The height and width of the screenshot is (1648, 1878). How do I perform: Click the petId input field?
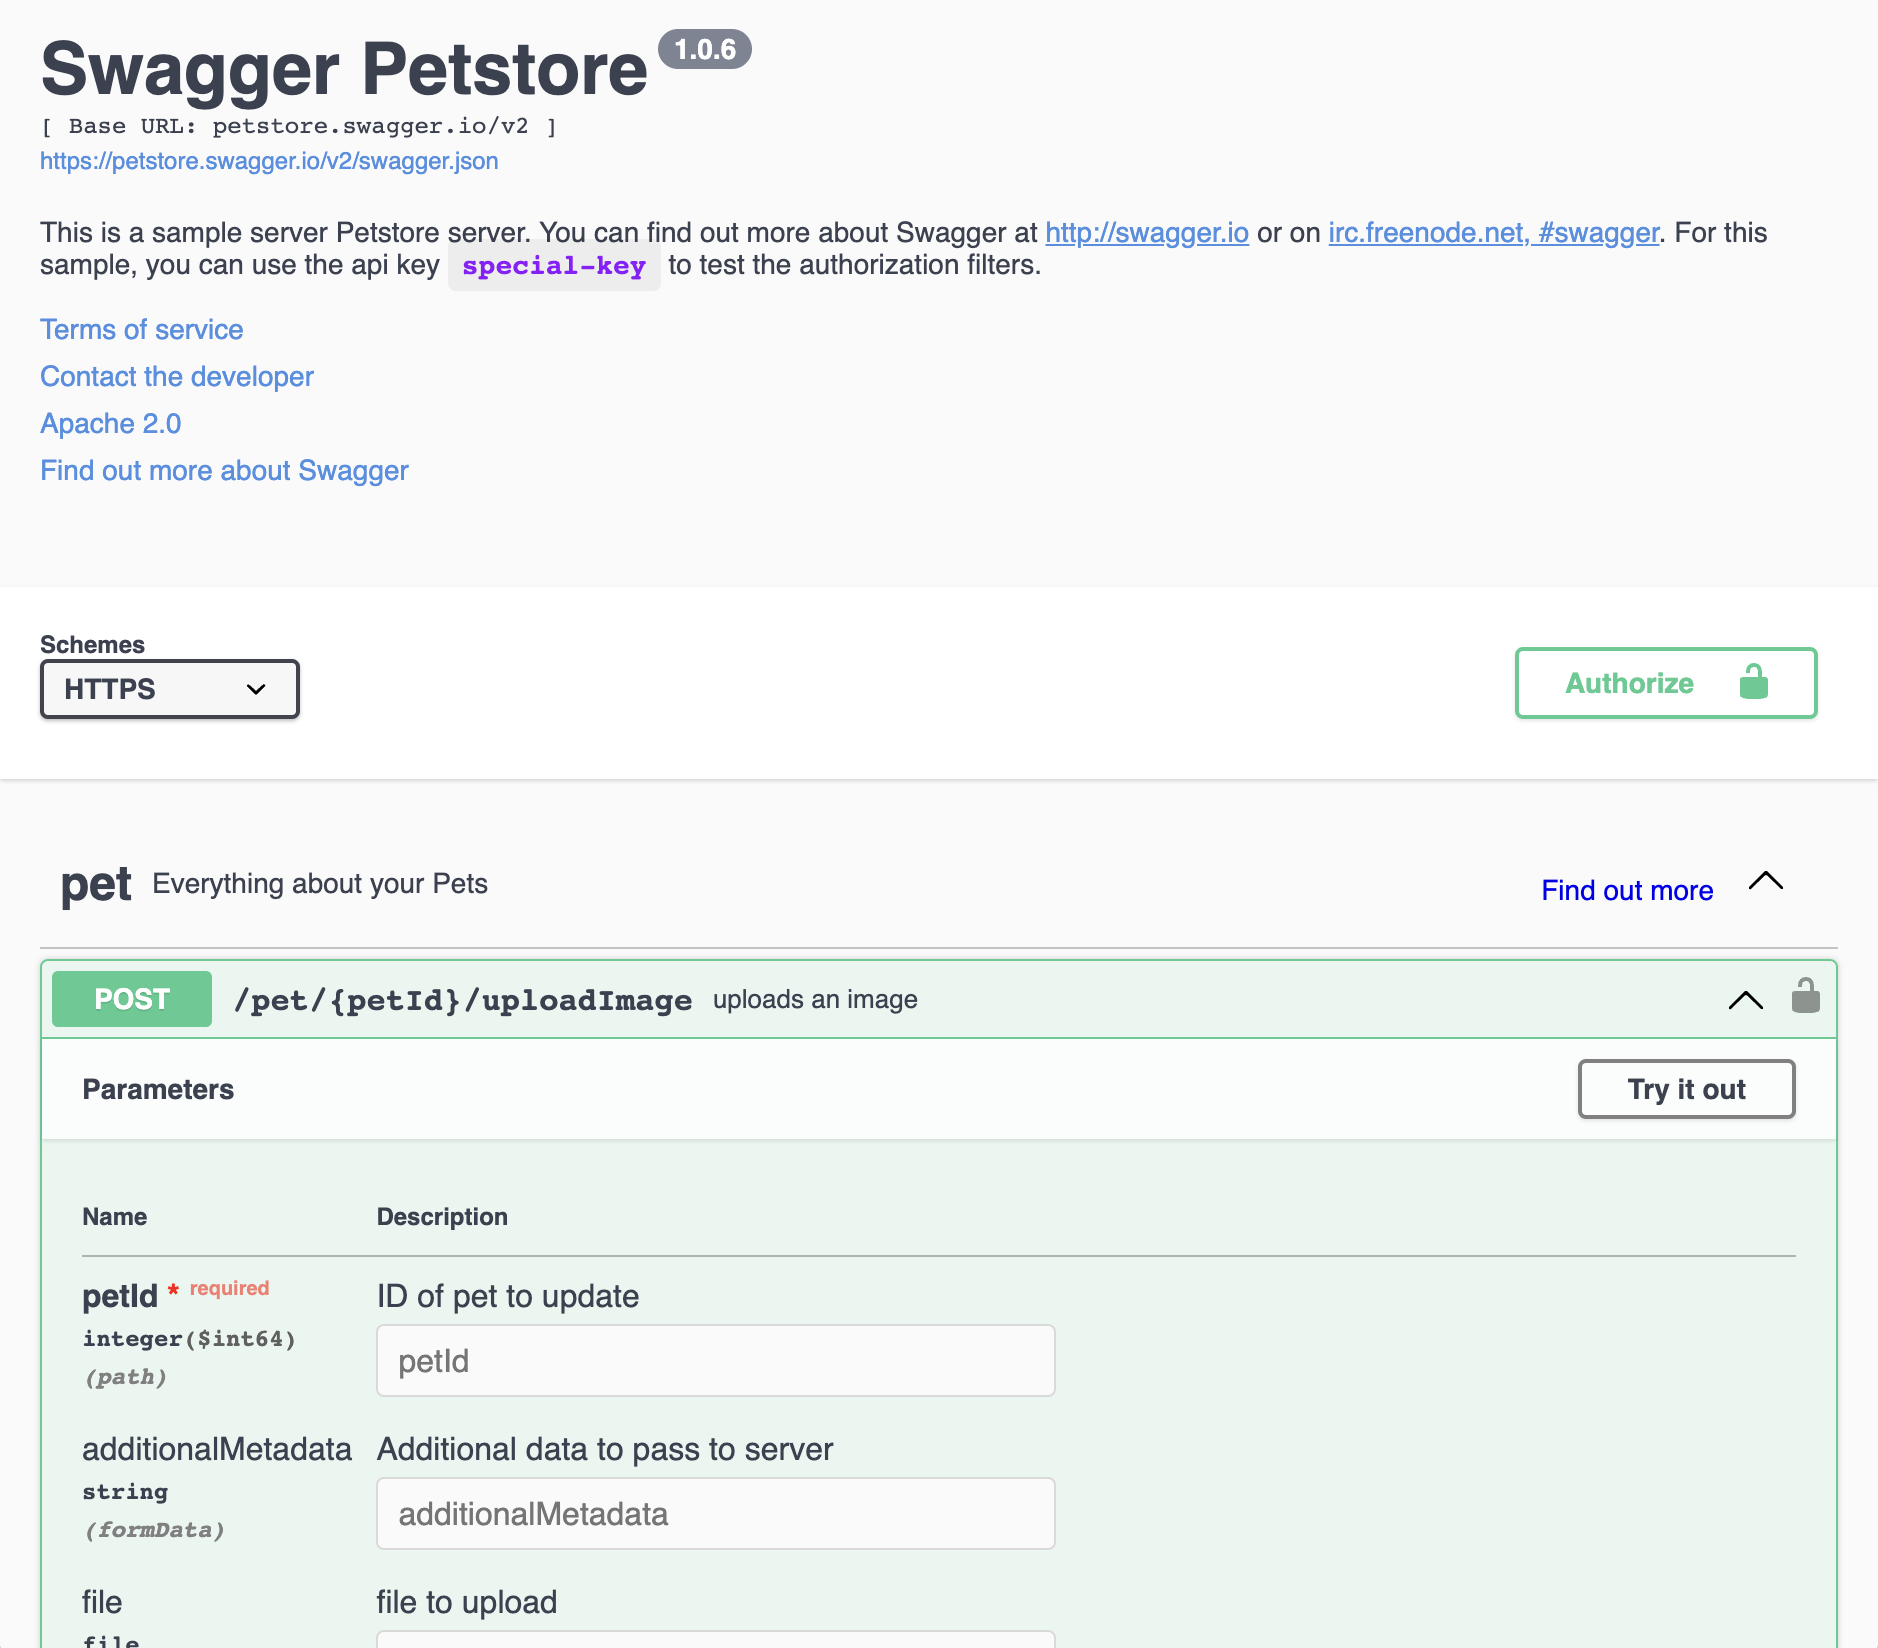point(716,1361)
